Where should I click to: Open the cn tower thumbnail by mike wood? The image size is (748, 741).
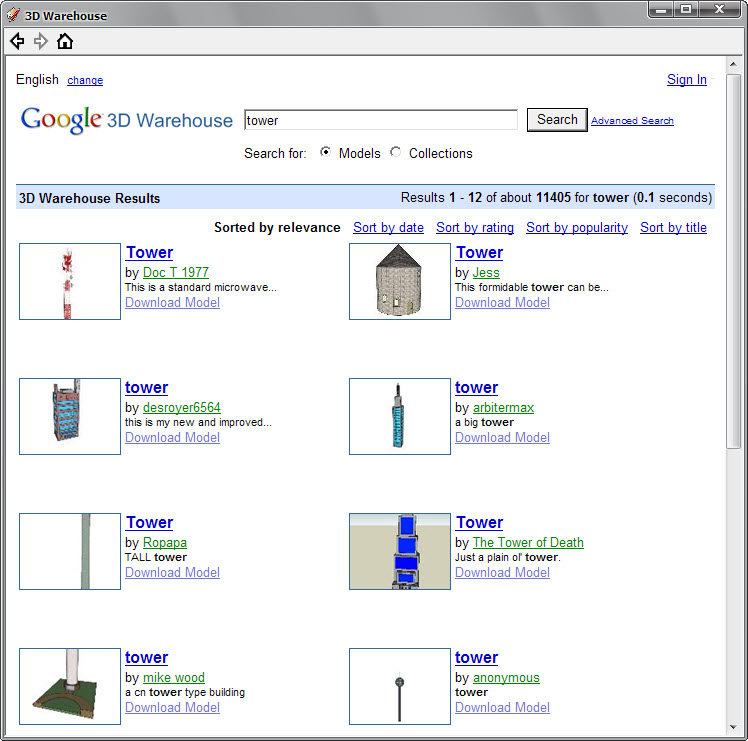click(x=70, y=686)
